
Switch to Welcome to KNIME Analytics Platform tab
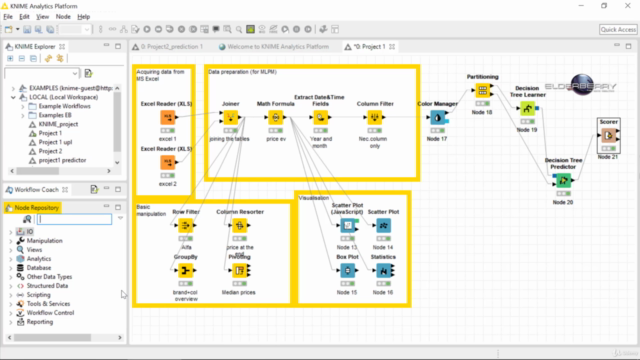coord(274,47)
